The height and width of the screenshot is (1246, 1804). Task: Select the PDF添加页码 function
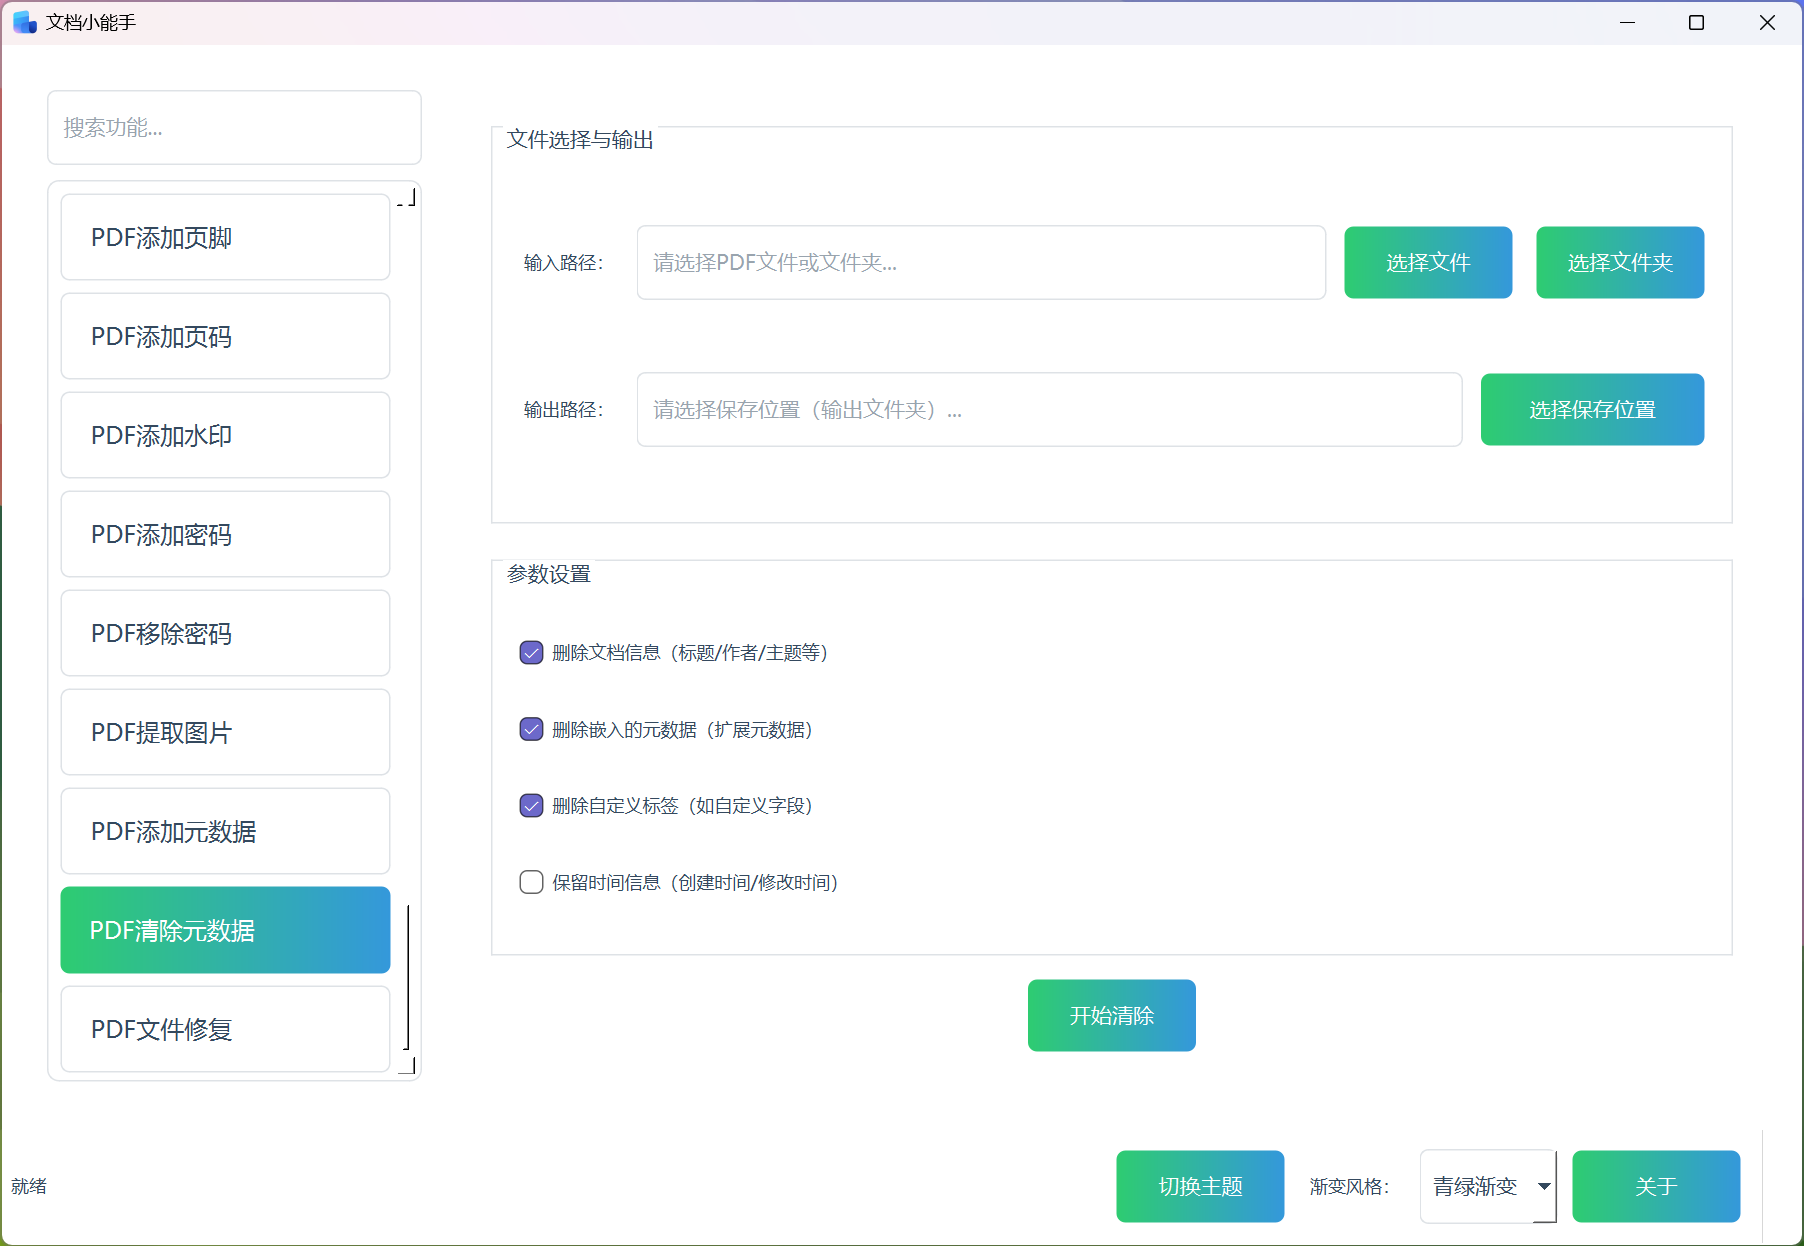point(224,336)
